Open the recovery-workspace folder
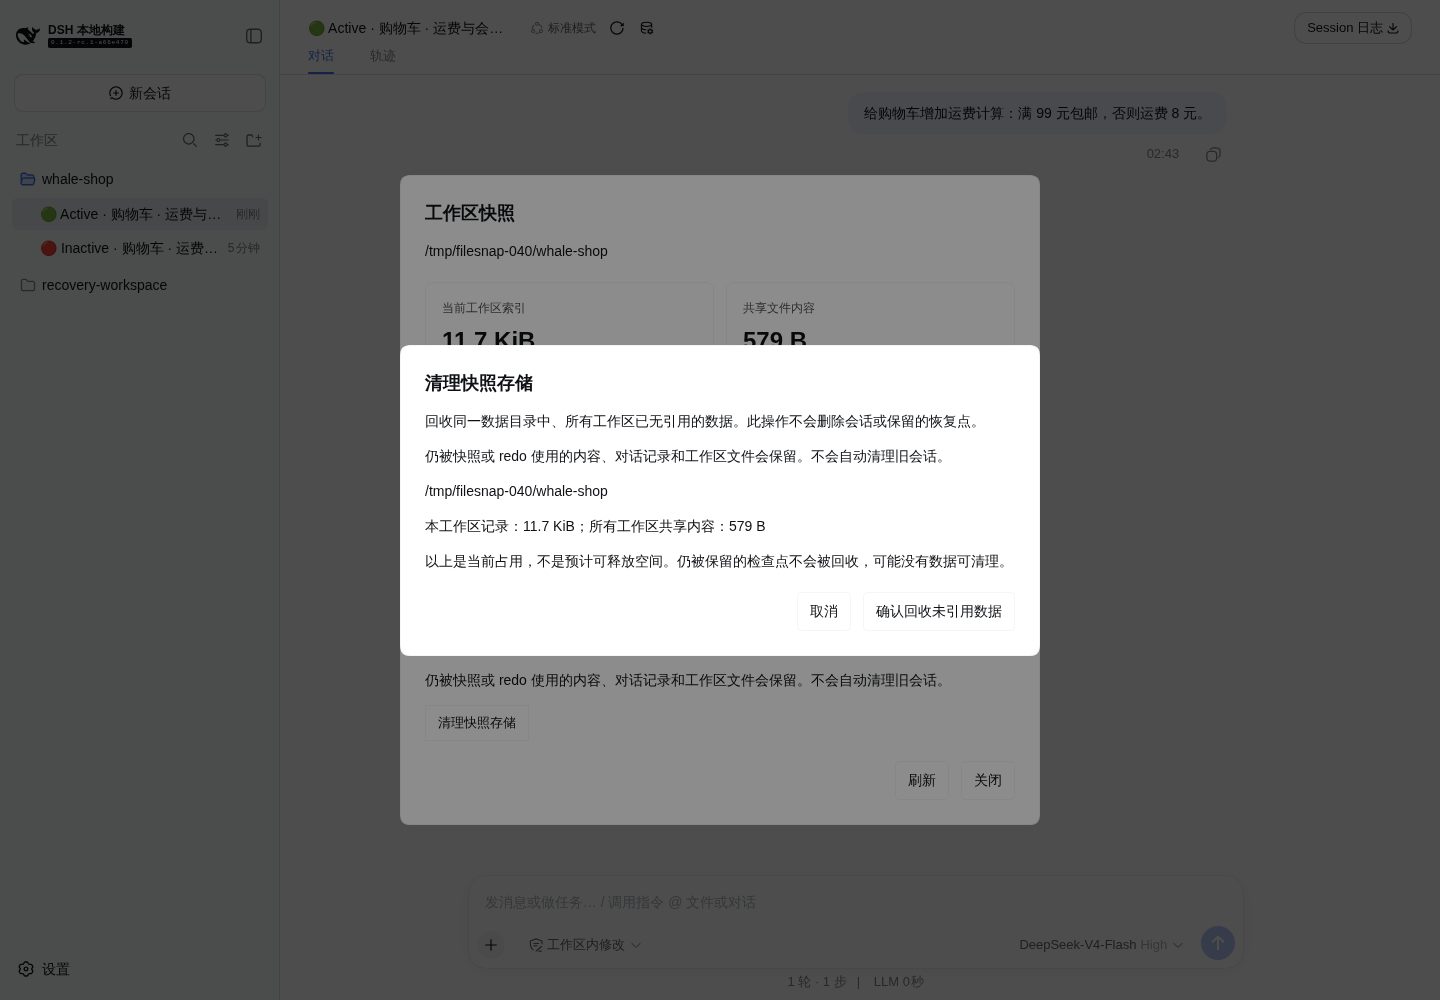1440x1000 pixels. [140, 285]
